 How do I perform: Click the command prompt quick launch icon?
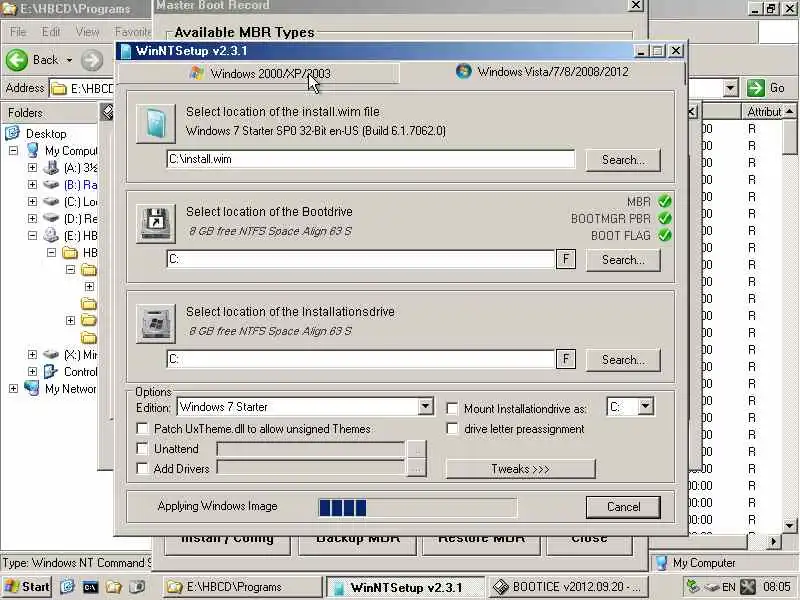click(90, 587)
